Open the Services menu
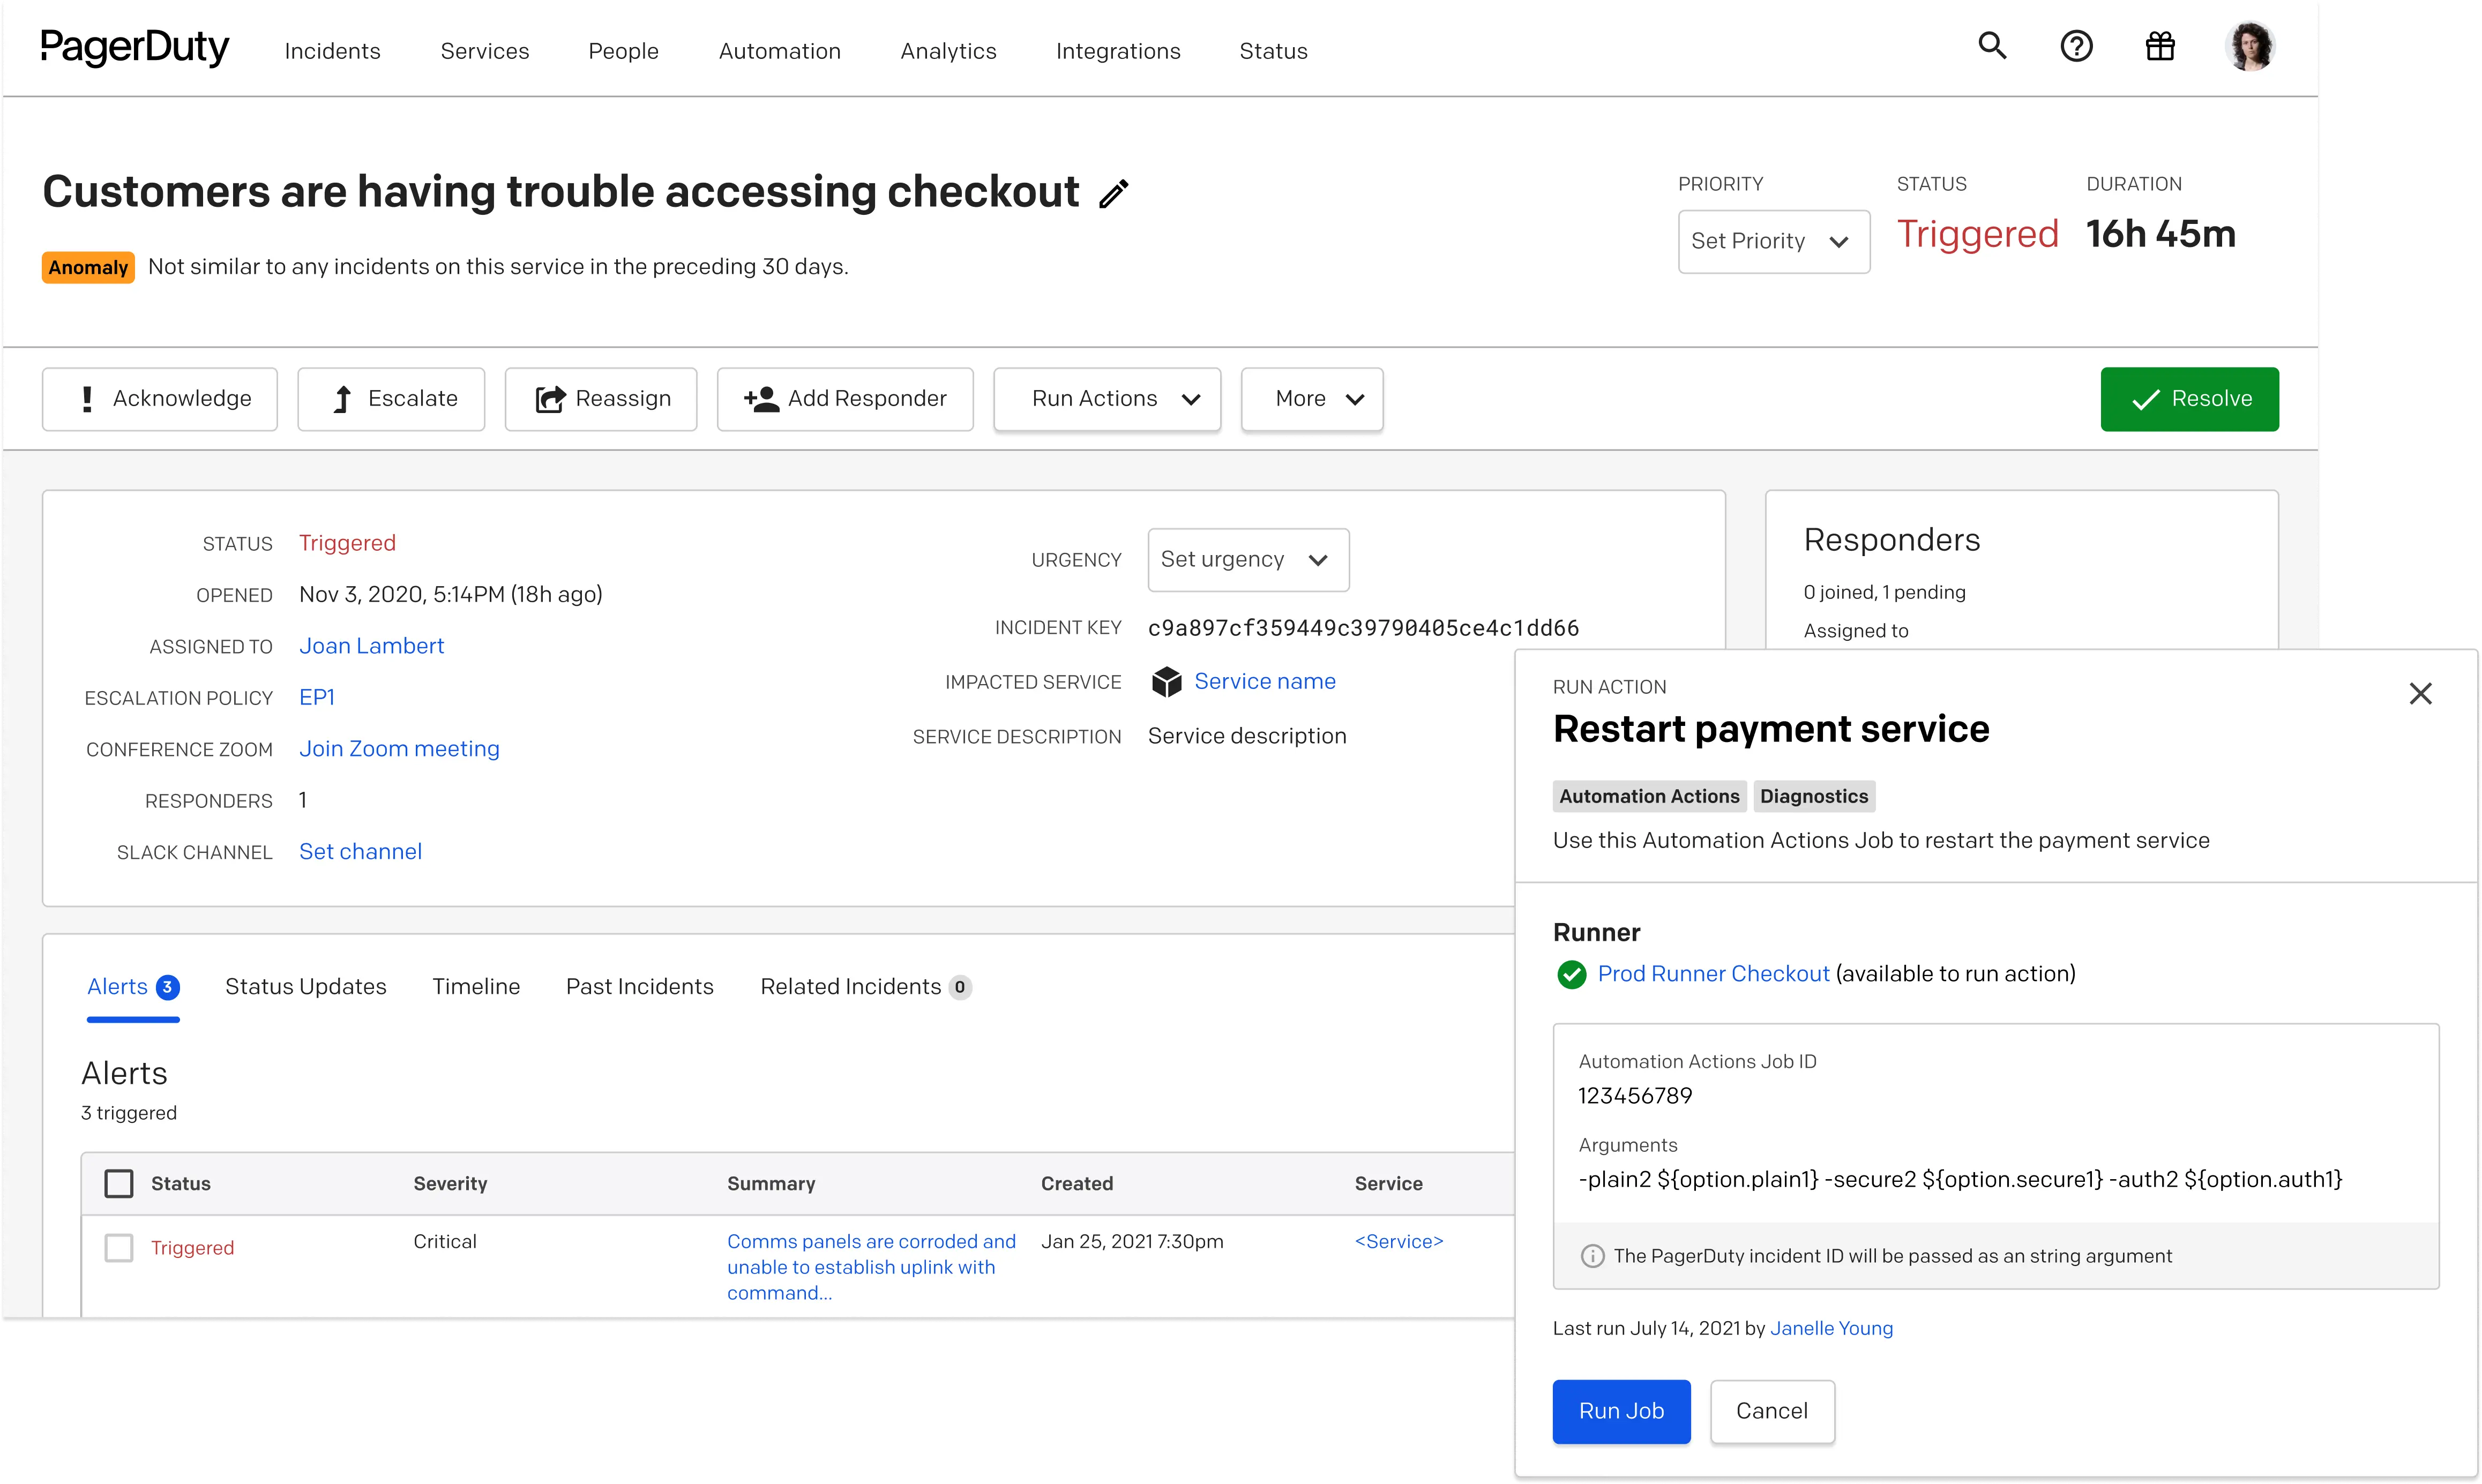This screenshot has width=2482, height=1484. coord(485,51)
